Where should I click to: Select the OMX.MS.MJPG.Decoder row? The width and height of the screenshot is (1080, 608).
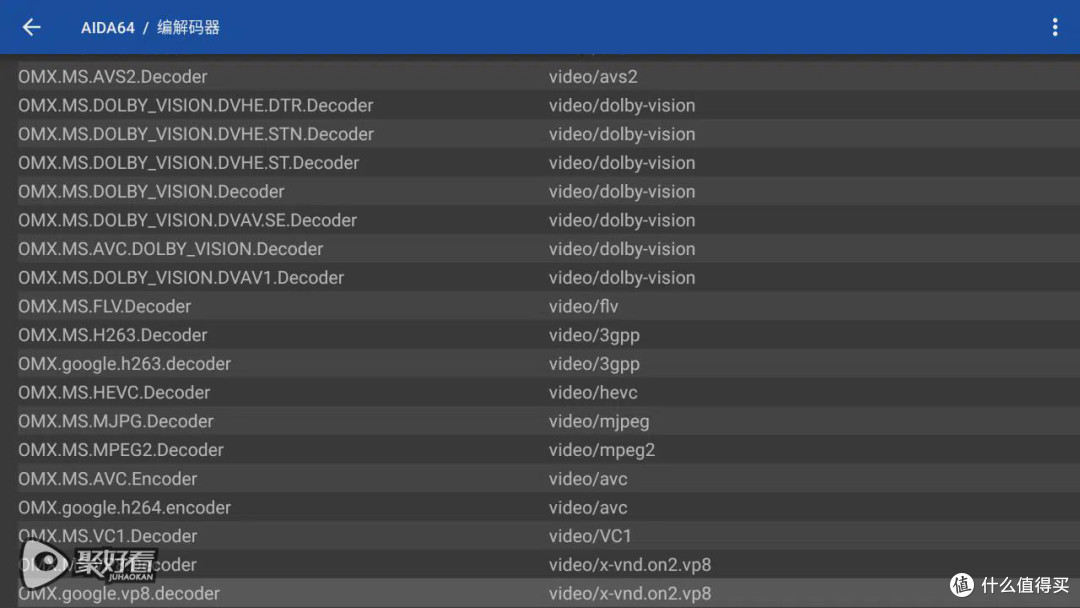pos(116,422)
